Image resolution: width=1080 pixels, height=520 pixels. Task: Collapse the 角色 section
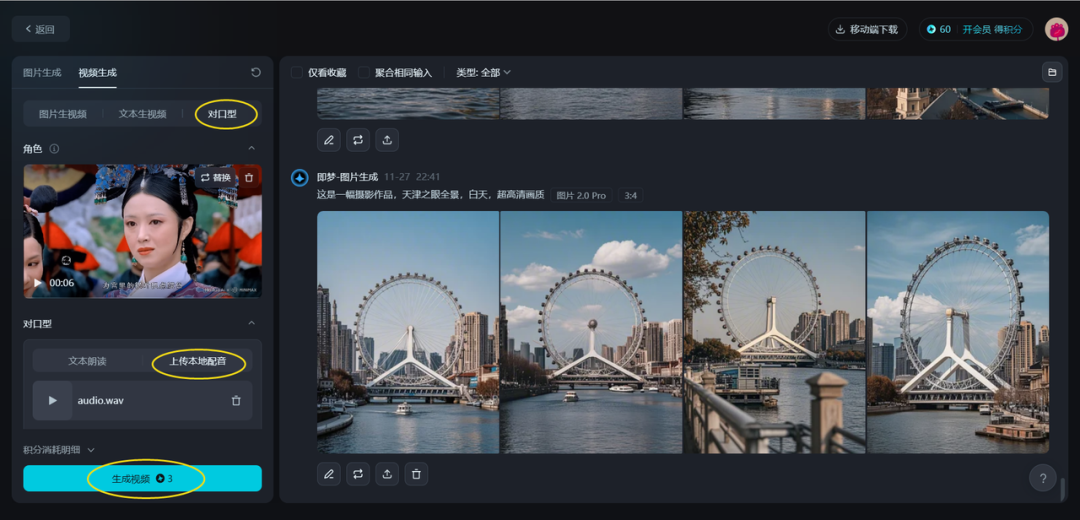[x=251, y=149]
